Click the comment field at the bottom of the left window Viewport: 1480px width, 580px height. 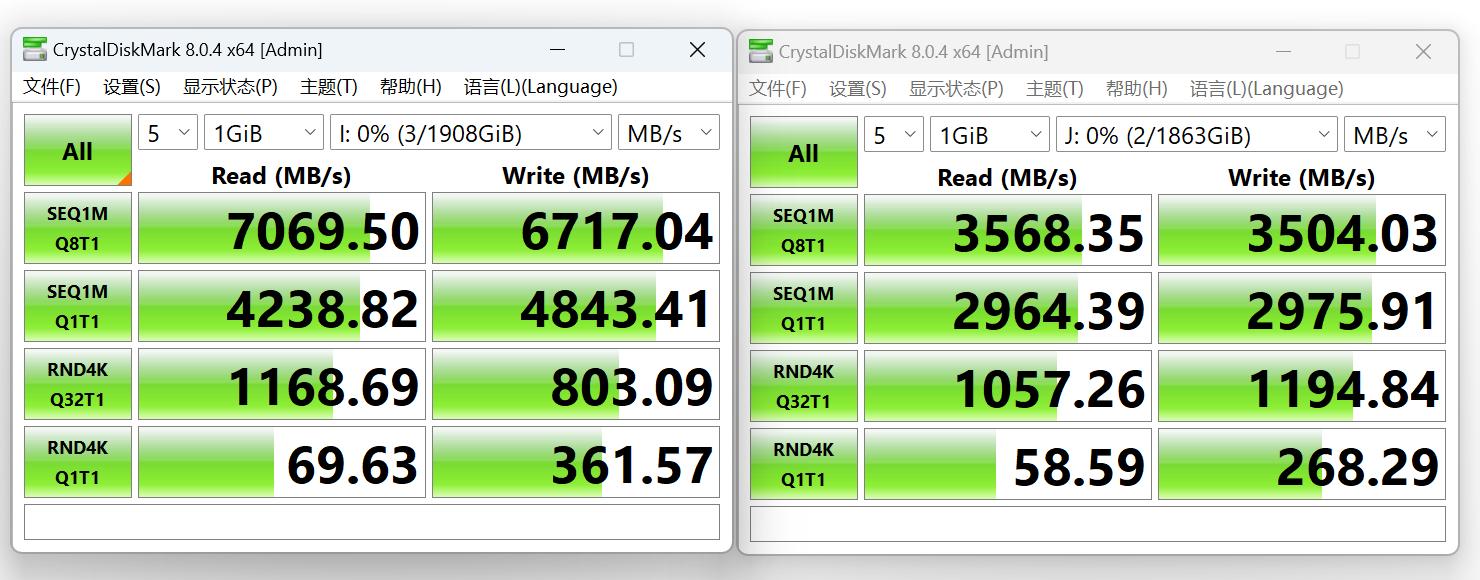[x=370, y=521]
